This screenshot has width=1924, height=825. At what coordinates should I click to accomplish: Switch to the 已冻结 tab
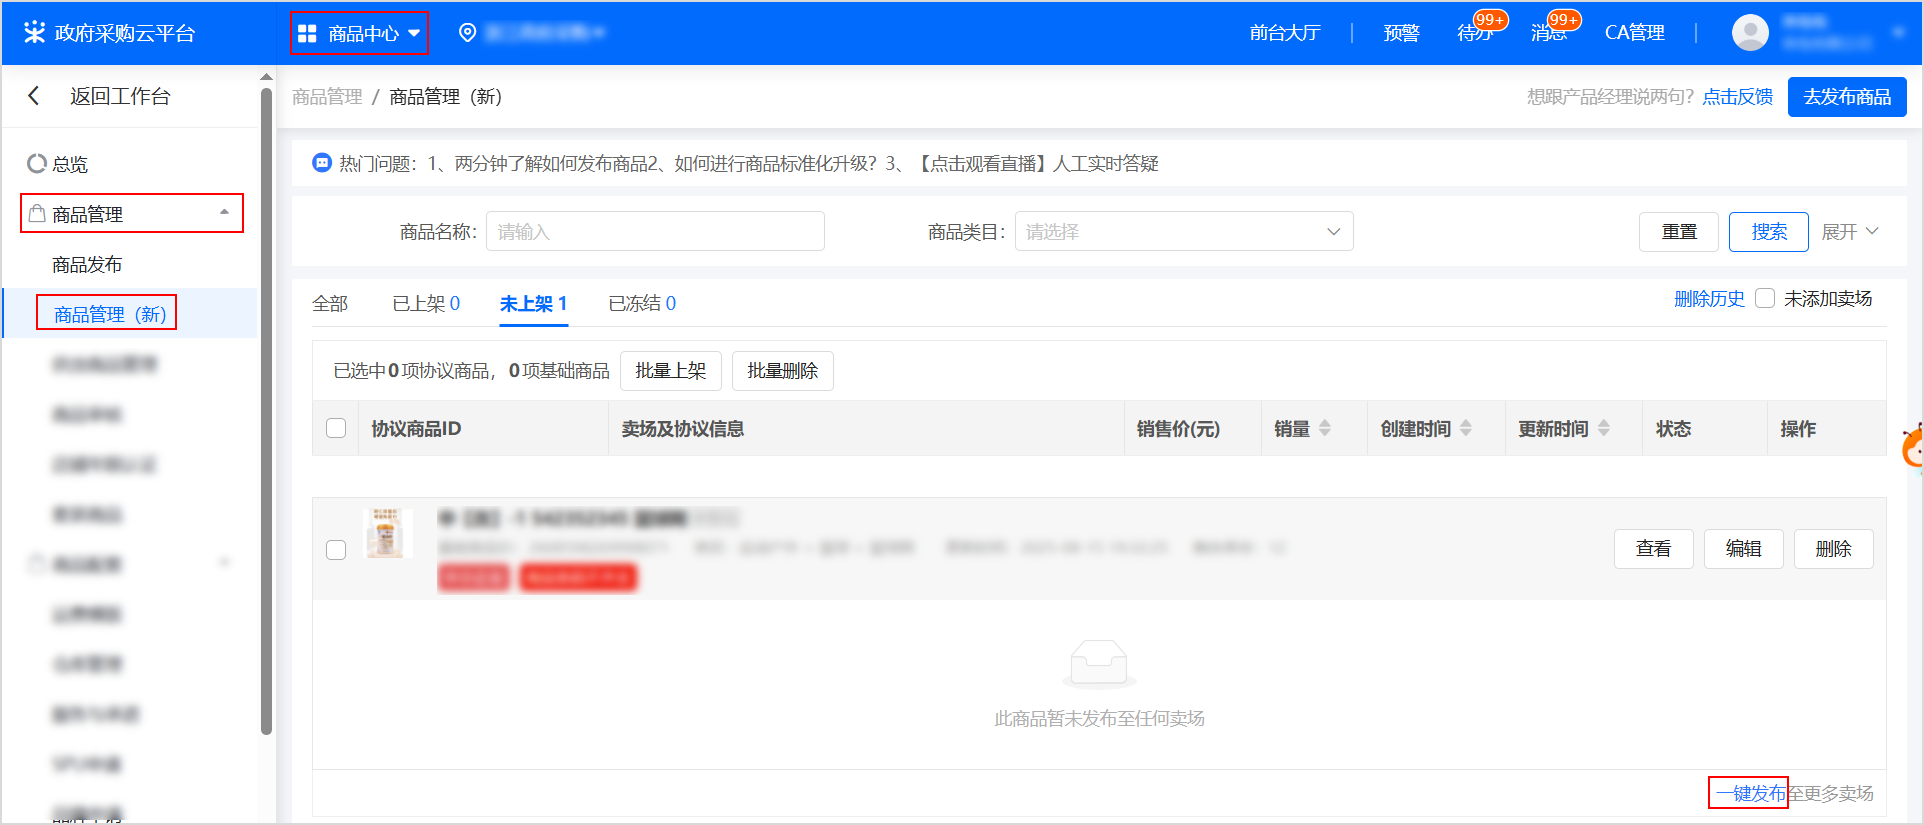point(642,304)
